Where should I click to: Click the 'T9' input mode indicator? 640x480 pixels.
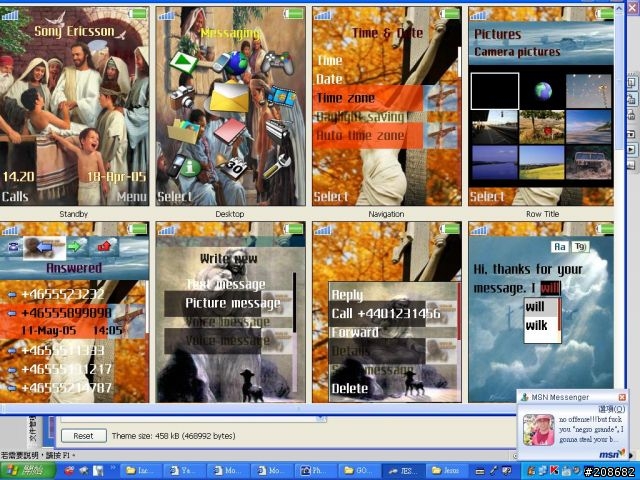(x=580, y=247)
